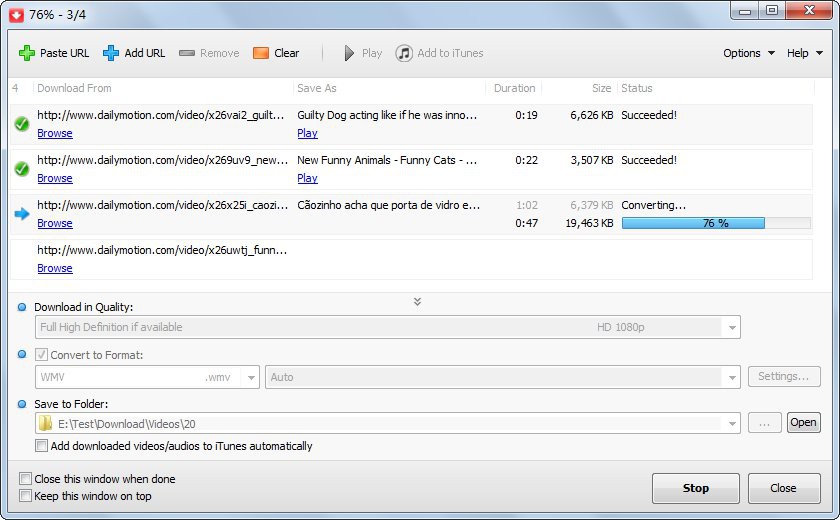The width and height of the screenshot is (840, 520).
Task: Select the Cãozinho acha que porta de vidro title
Action: (388, 205)
